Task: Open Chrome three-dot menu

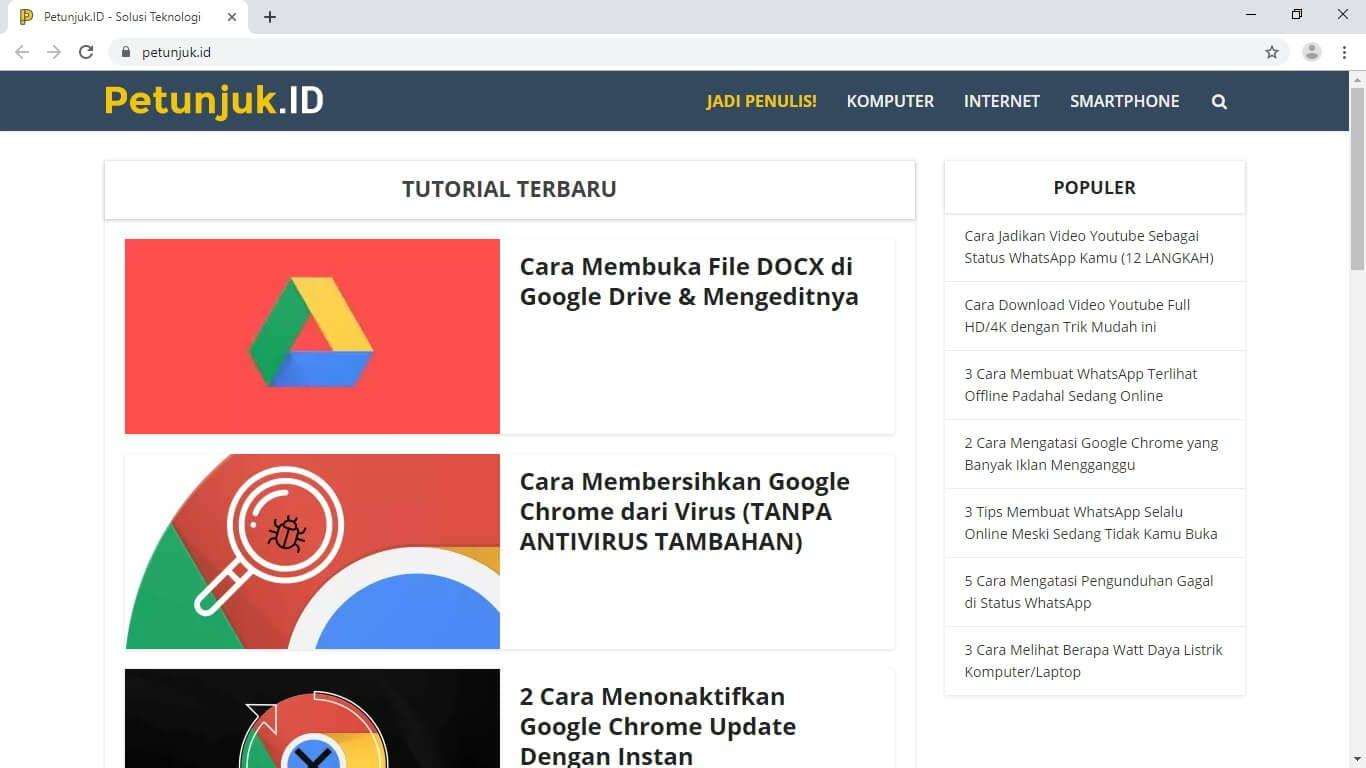Action: 1344,52
